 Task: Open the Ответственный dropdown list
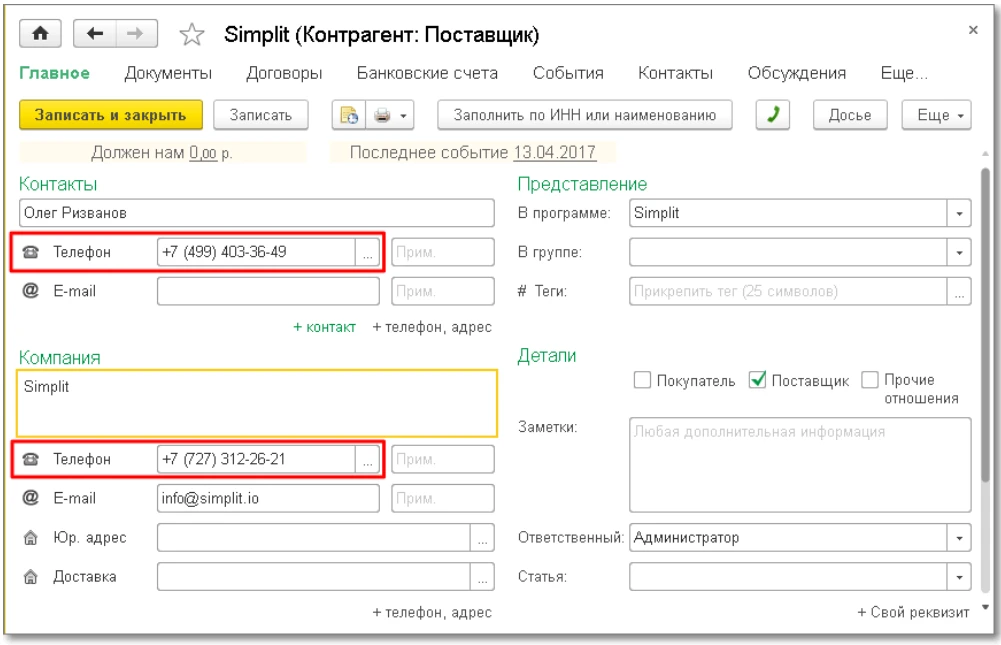[960, 539]
